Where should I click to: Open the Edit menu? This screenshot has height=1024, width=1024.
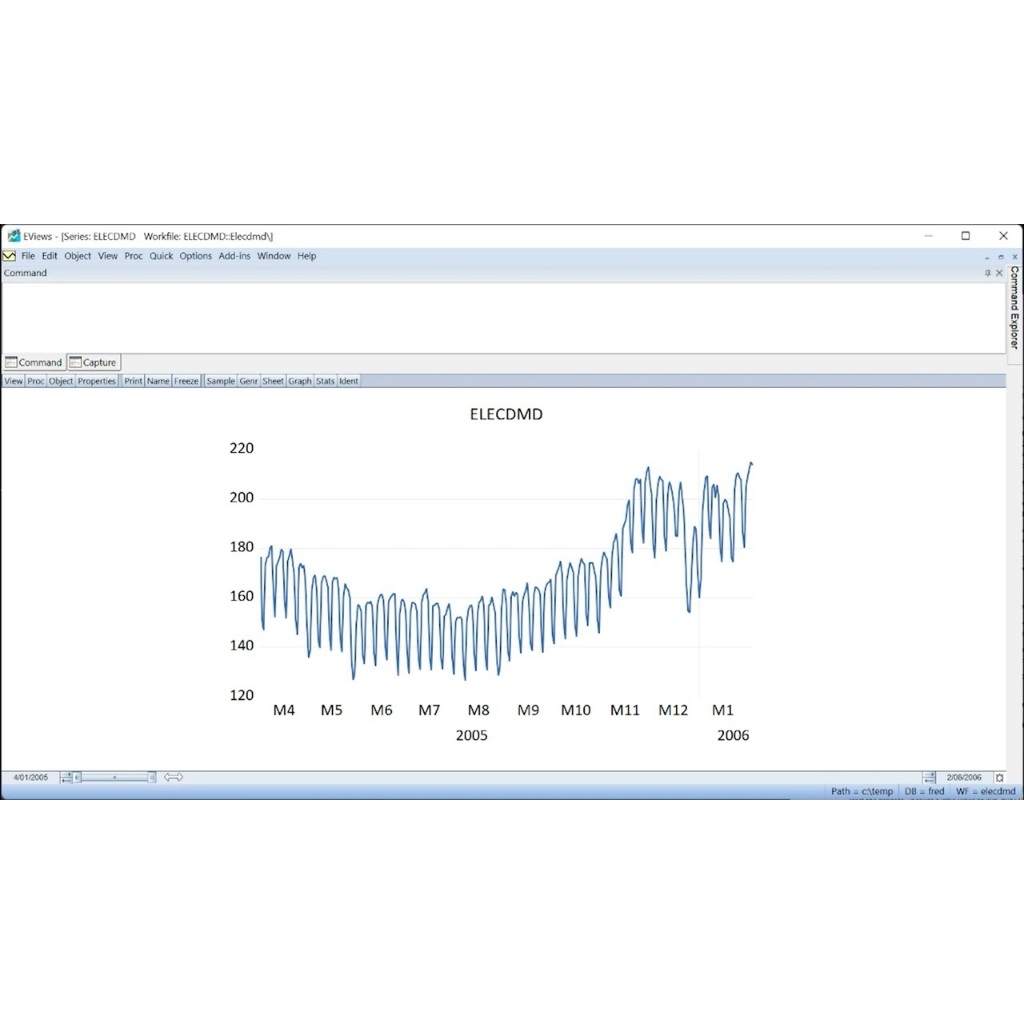tap(50, 256)
